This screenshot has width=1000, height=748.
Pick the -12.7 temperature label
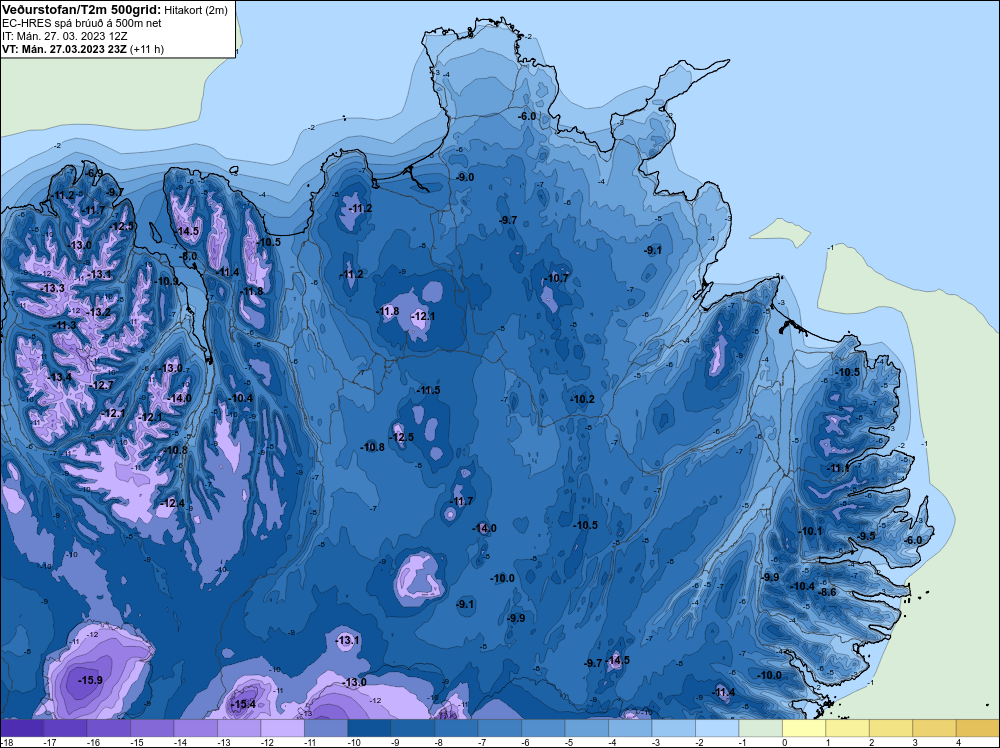pos(101,385)
